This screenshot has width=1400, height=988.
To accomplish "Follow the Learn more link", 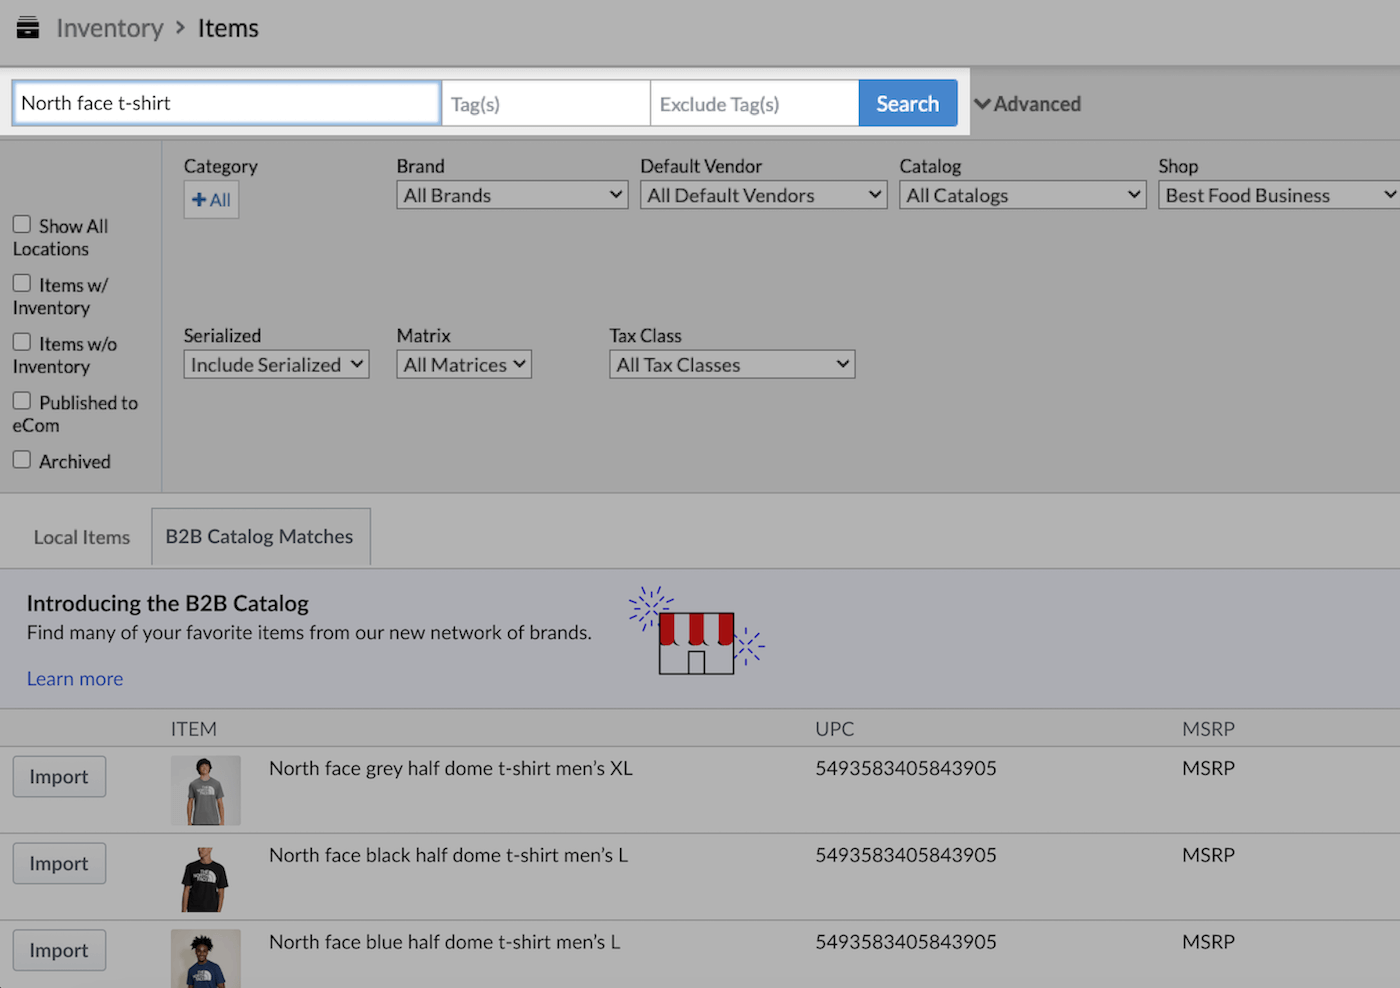I will click(75, 679).
